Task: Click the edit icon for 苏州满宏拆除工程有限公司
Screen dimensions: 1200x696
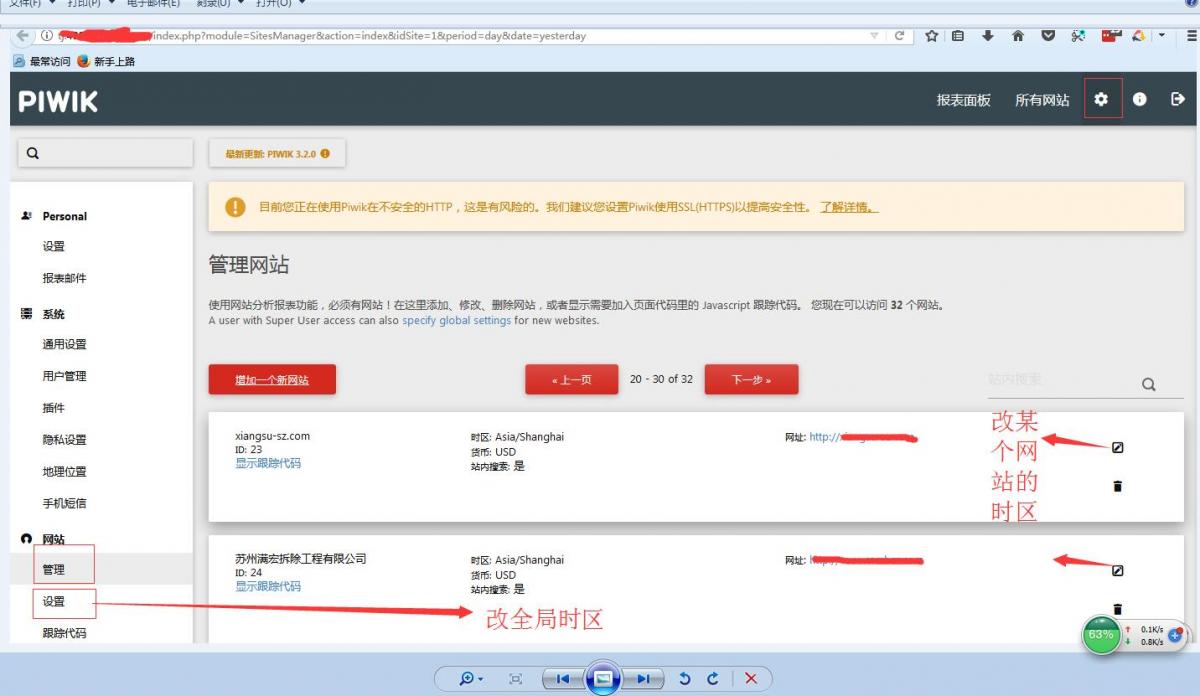Action: click(x=1118, y=570)
